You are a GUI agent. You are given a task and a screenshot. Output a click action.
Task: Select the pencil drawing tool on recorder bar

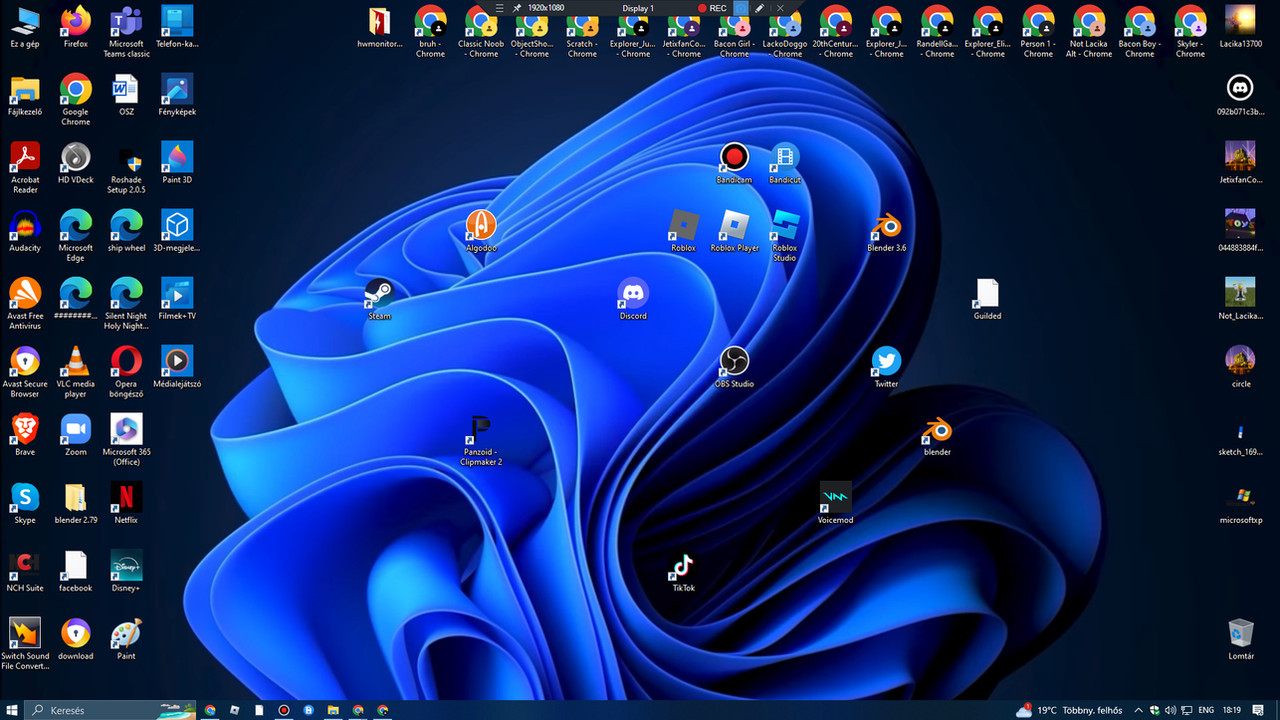pos(760,8)
